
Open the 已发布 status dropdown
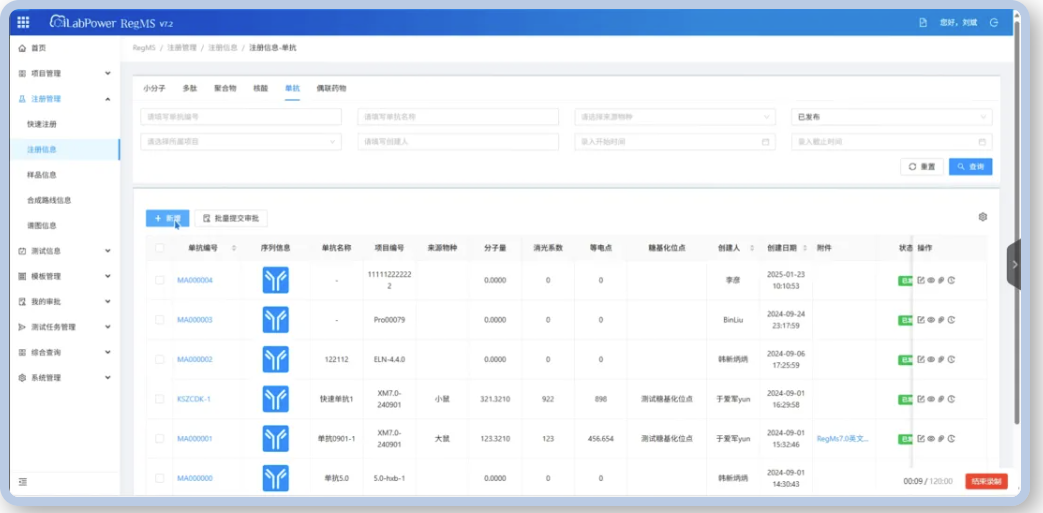coord(891,117)
